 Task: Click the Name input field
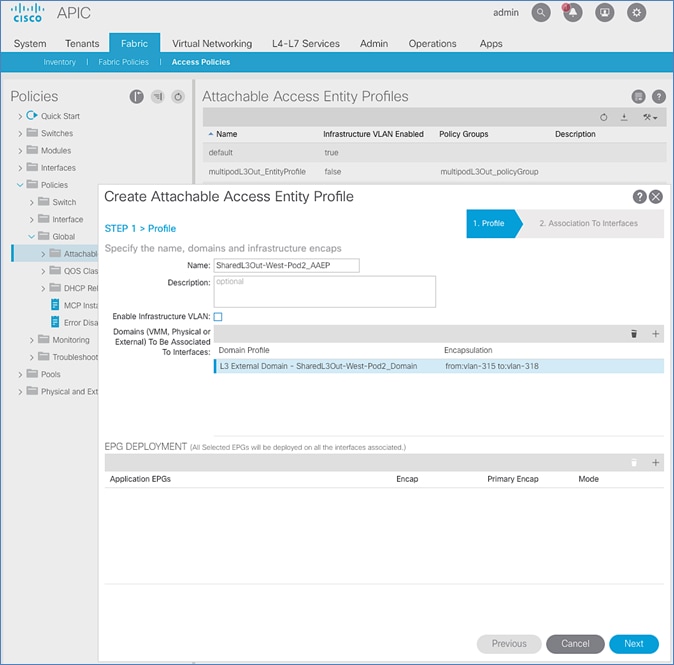pyautogui.click(x=287, y=265)
